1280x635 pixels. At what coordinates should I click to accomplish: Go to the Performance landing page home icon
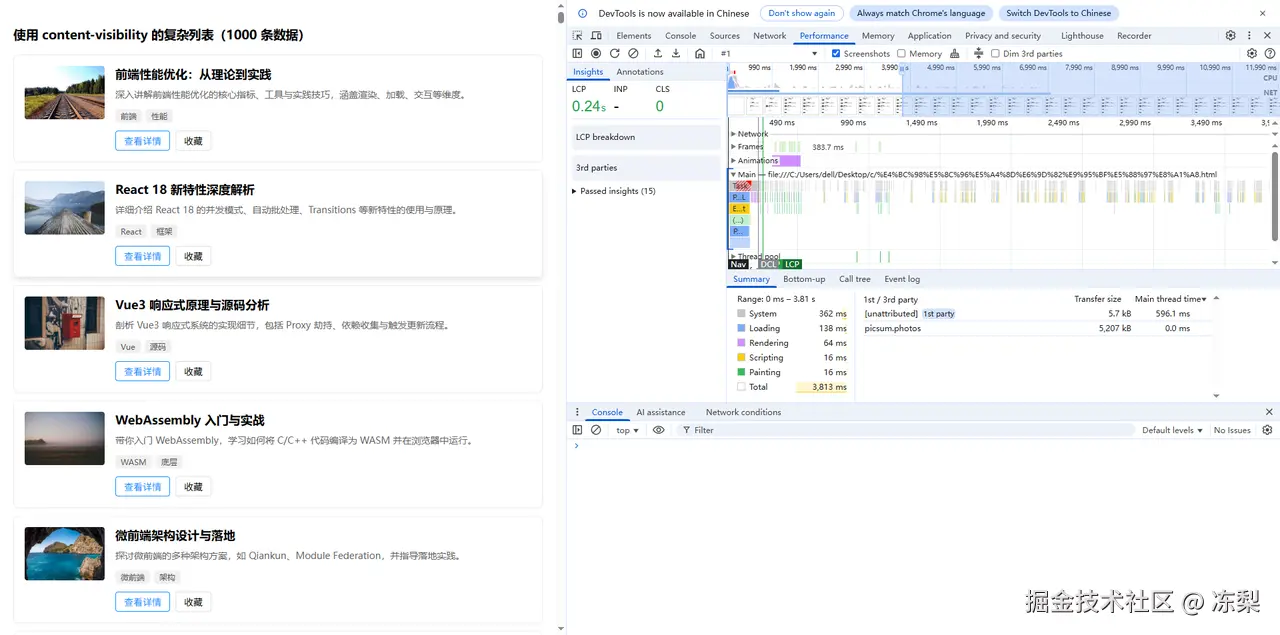[700, 53]
